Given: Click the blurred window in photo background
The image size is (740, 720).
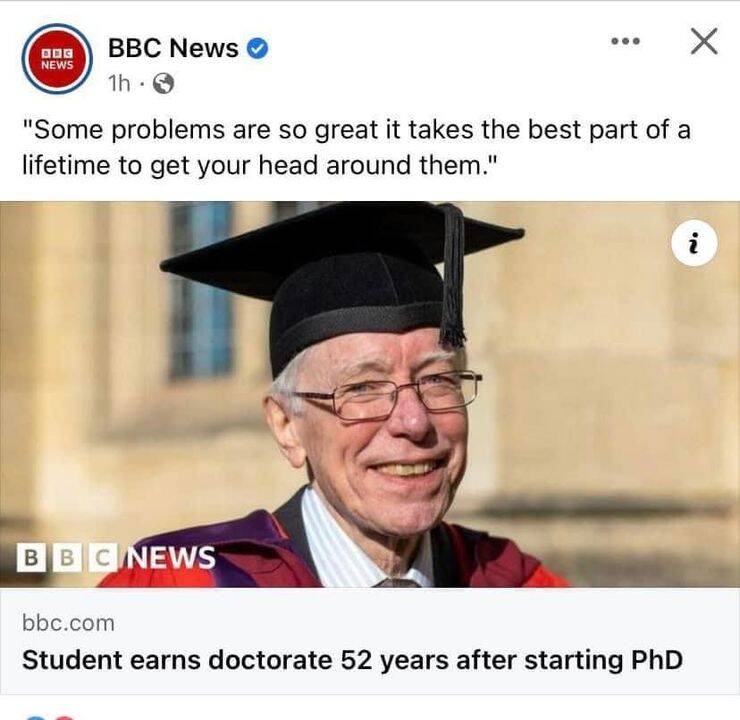Looking at the screenshot, I should point(202,290).
